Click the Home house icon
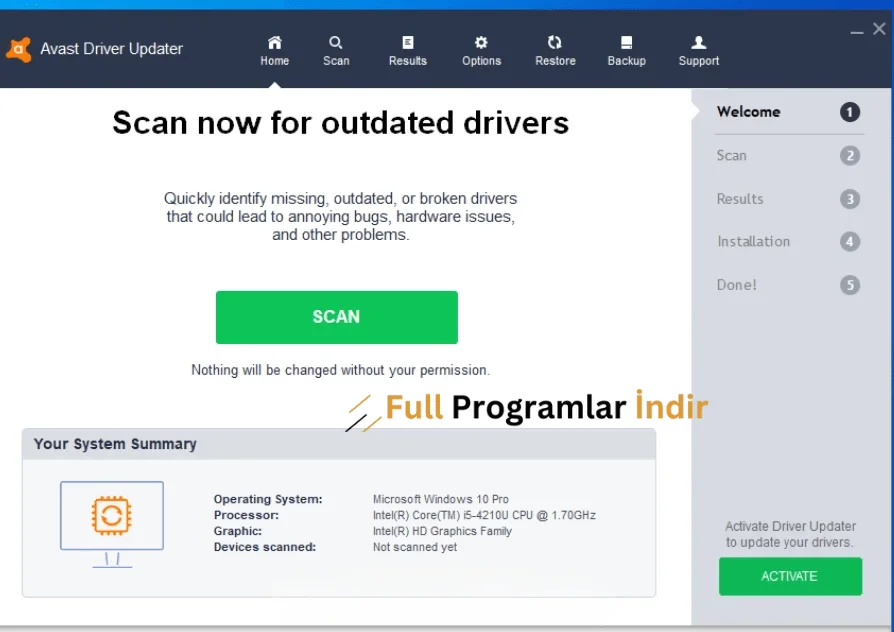The height and width of the screenshot is (632, 894). tap(275, 42)
